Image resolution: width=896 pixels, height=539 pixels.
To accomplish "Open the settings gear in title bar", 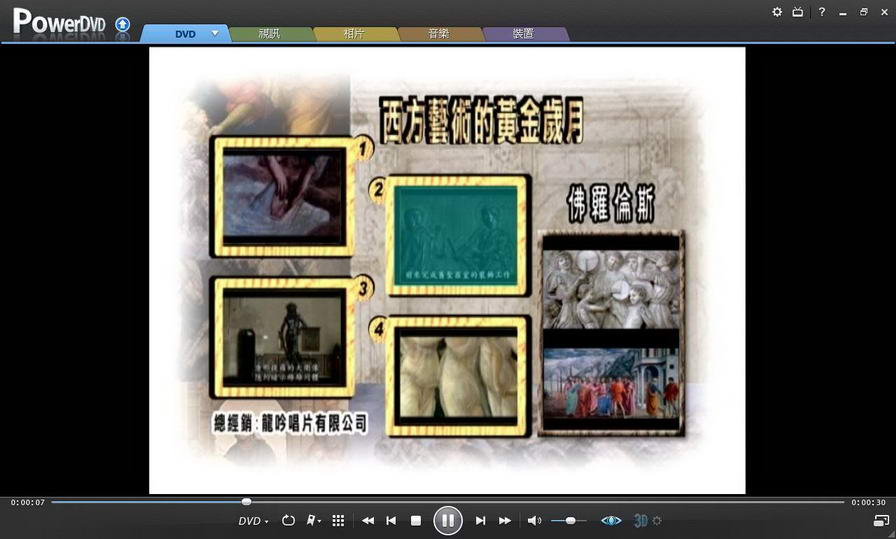I will (x=777, y=12).
